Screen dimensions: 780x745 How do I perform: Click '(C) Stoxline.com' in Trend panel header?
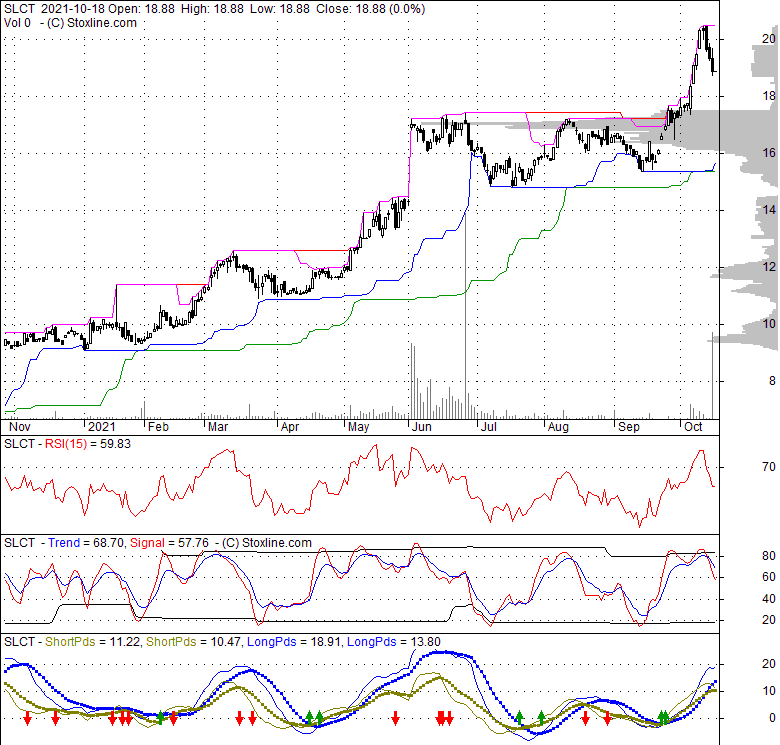tap(267, 543)
